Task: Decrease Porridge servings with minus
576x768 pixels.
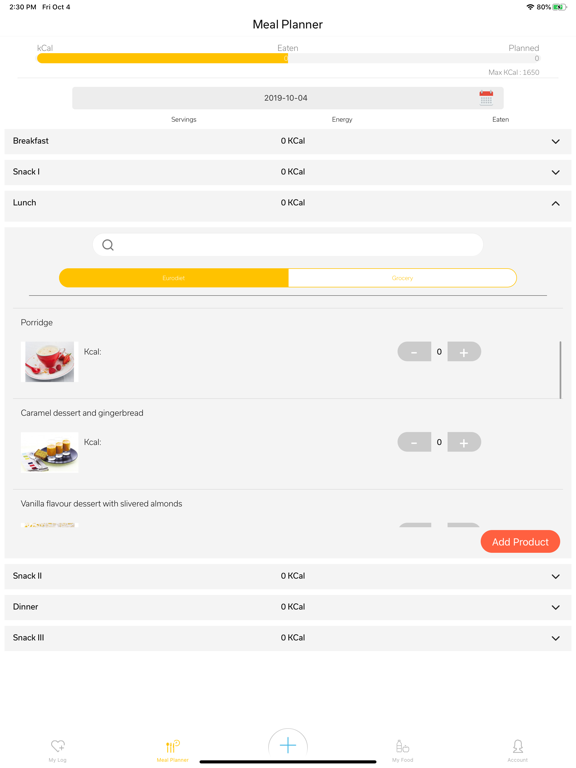Action: coord(414,352)
